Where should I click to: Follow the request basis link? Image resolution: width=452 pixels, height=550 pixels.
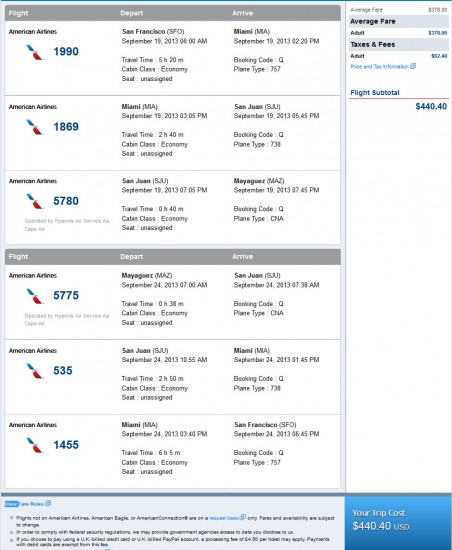(x=224, y=518)
